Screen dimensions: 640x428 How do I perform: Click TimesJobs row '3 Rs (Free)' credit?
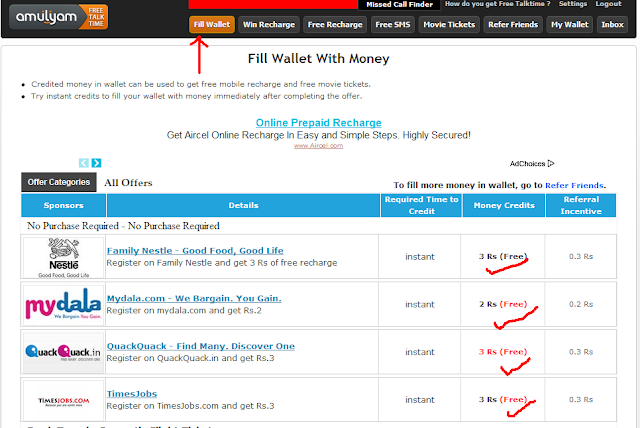click(x=503, y=399)
